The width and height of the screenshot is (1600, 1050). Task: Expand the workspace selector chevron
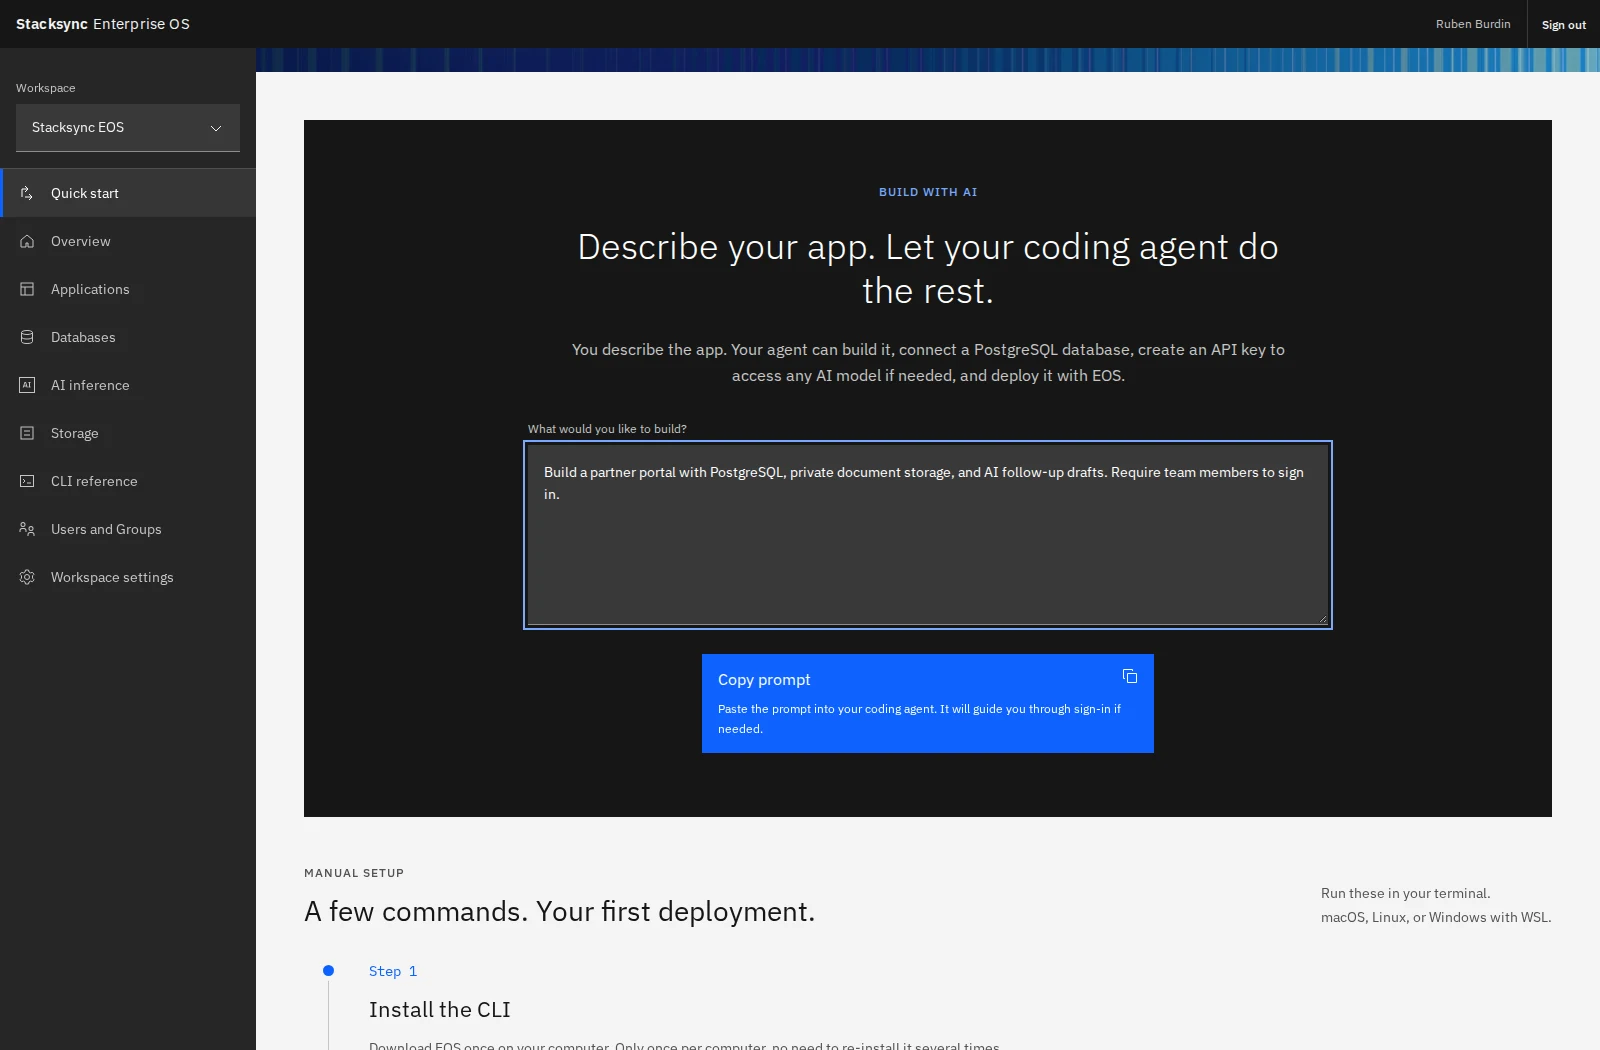click(x=216, y=128)
